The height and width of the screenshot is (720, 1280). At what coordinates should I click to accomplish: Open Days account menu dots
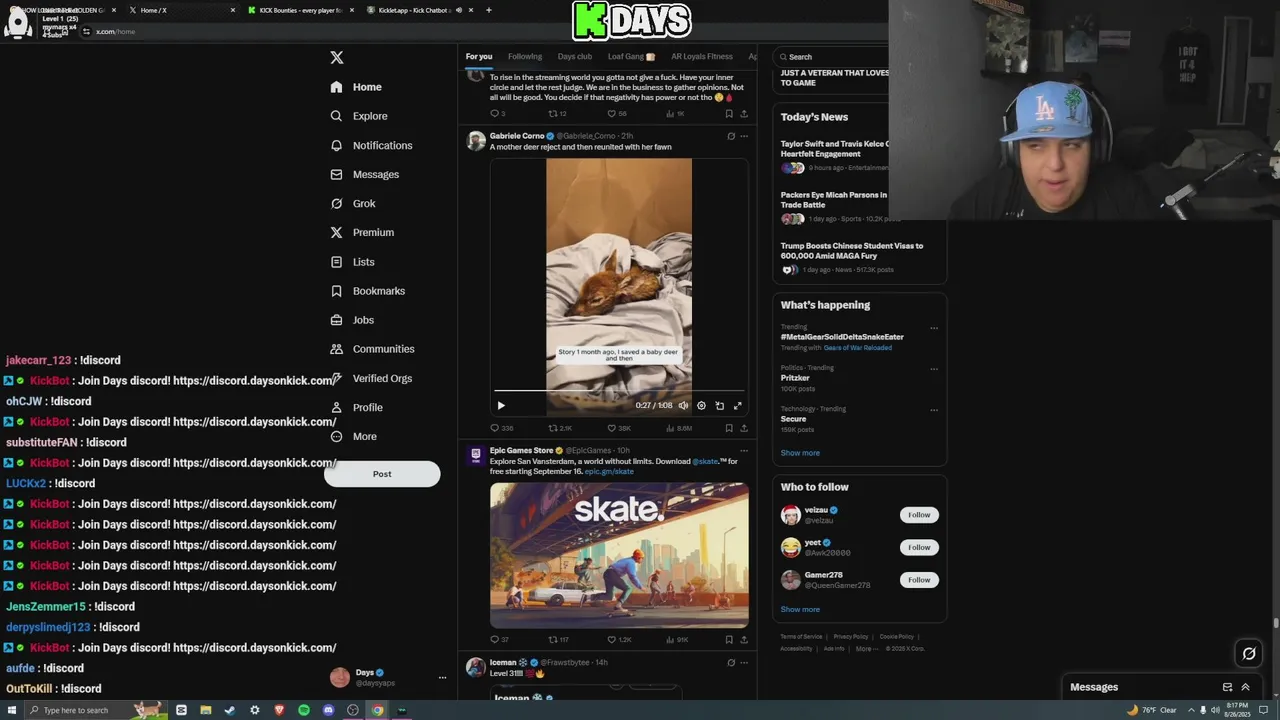click(442, 678)
